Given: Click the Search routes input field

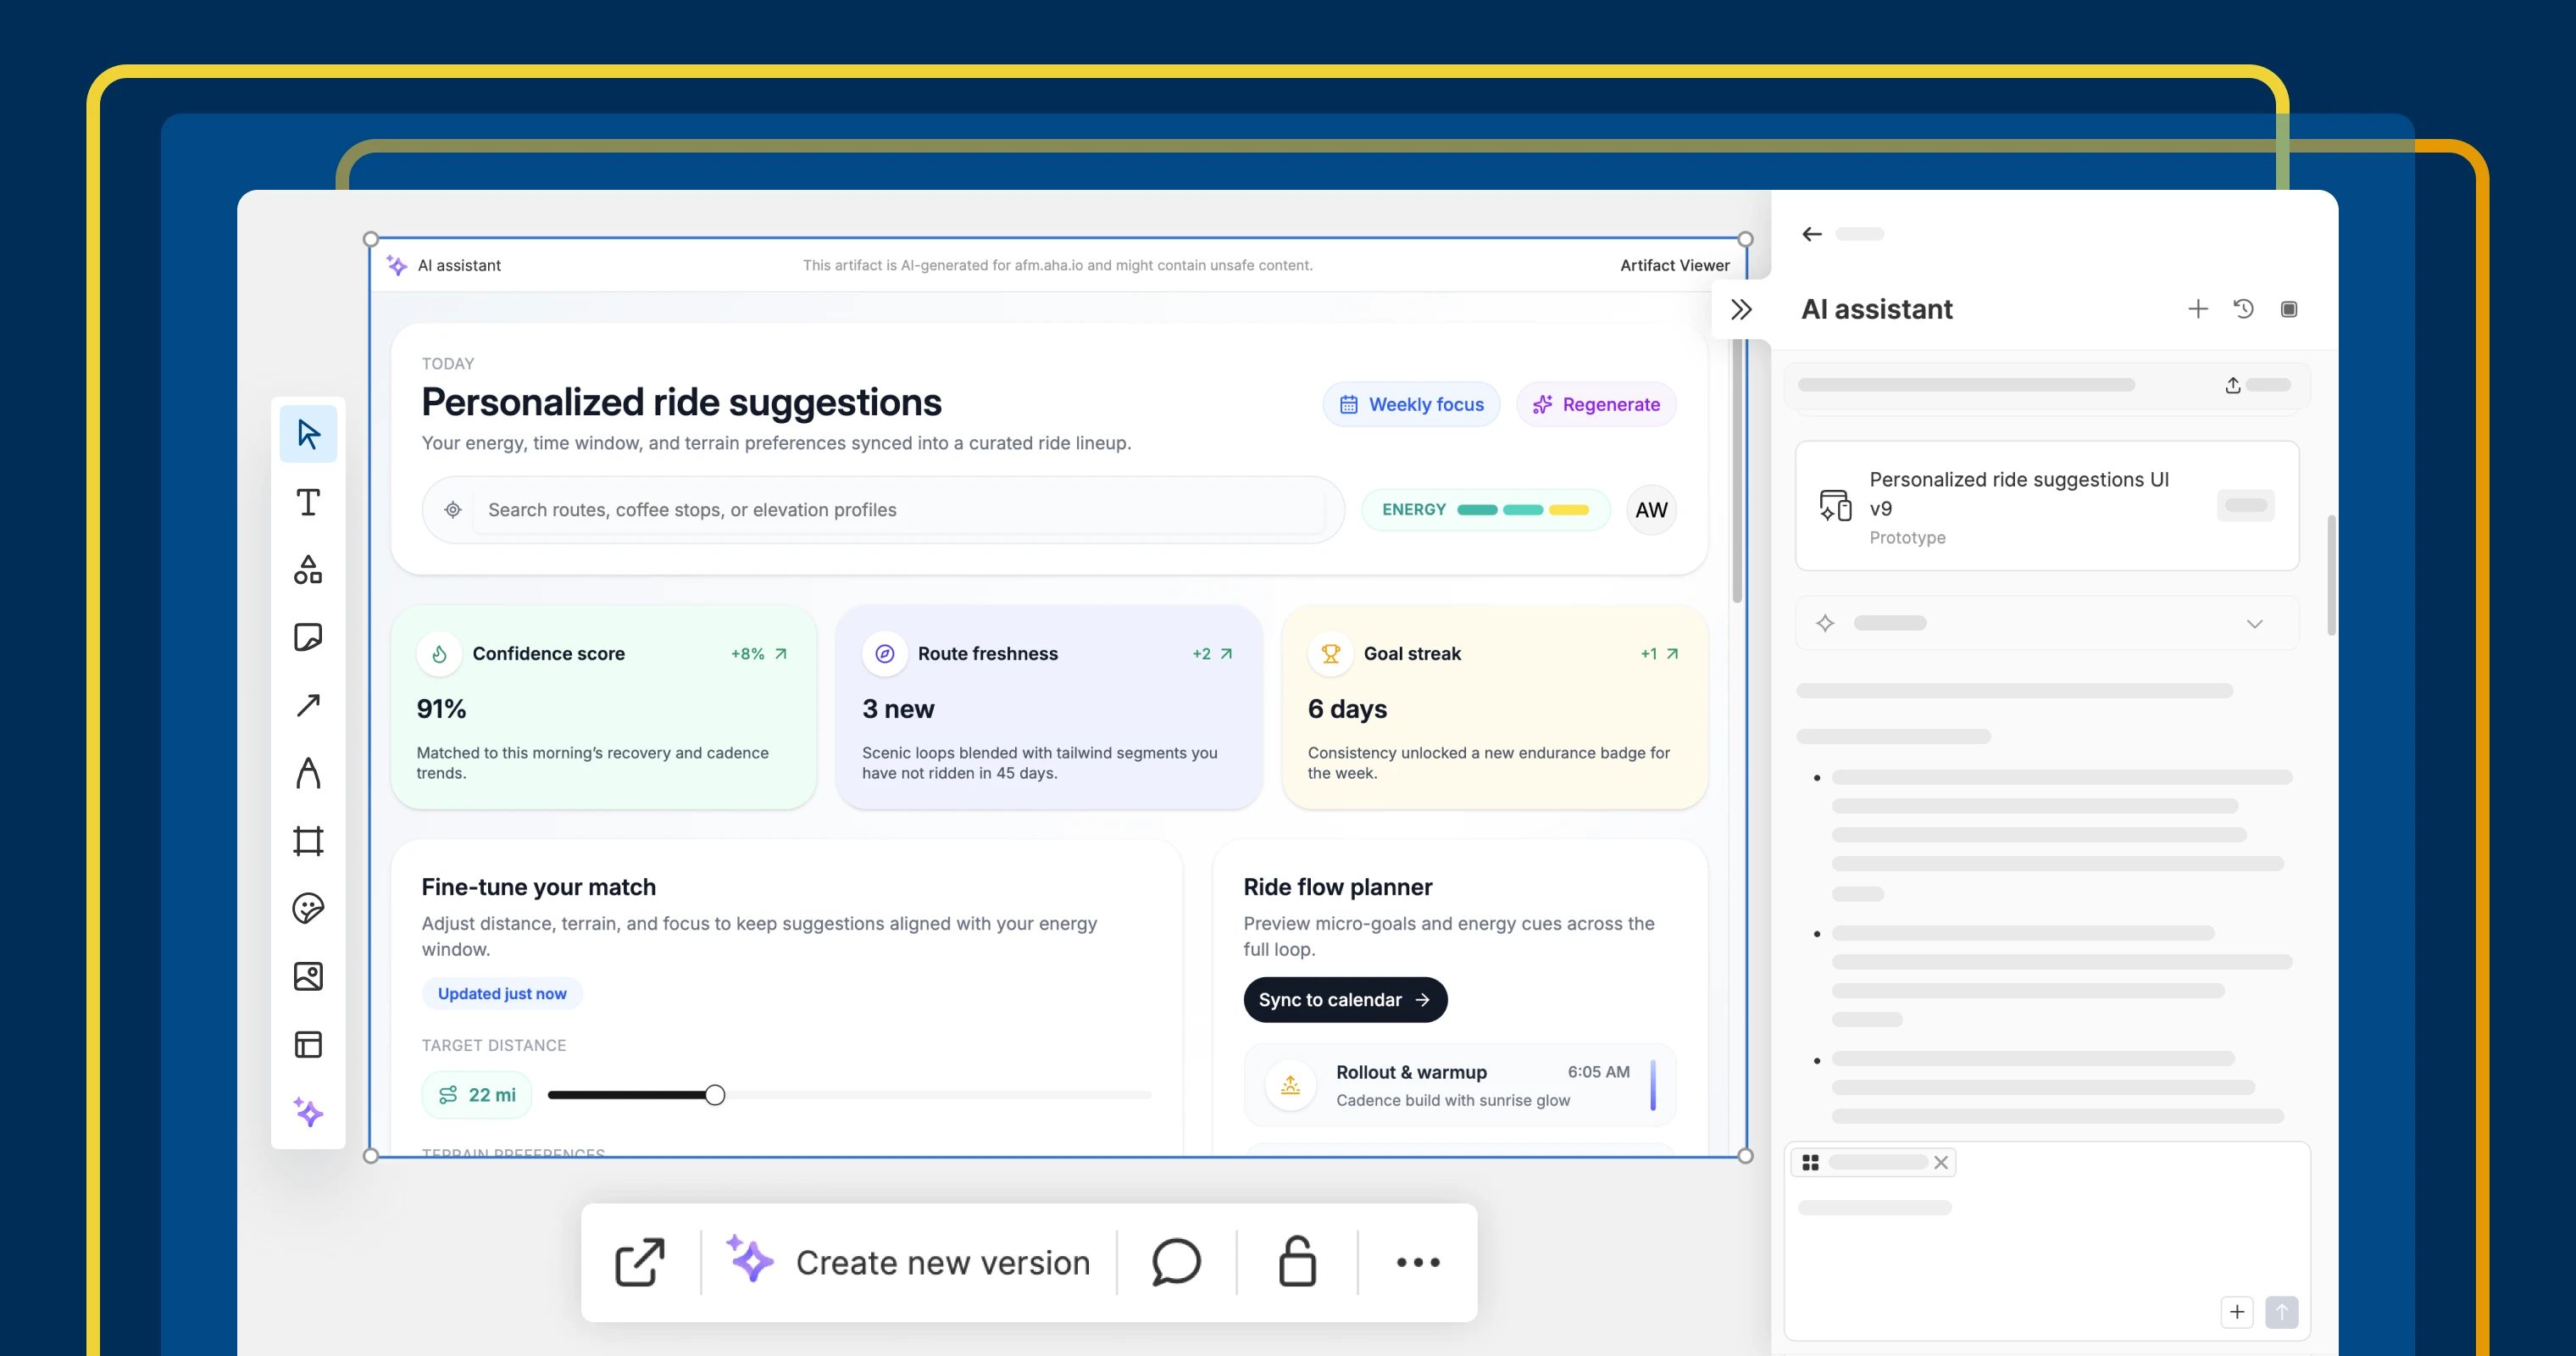Looking at the screenshot, I should 900,510.
